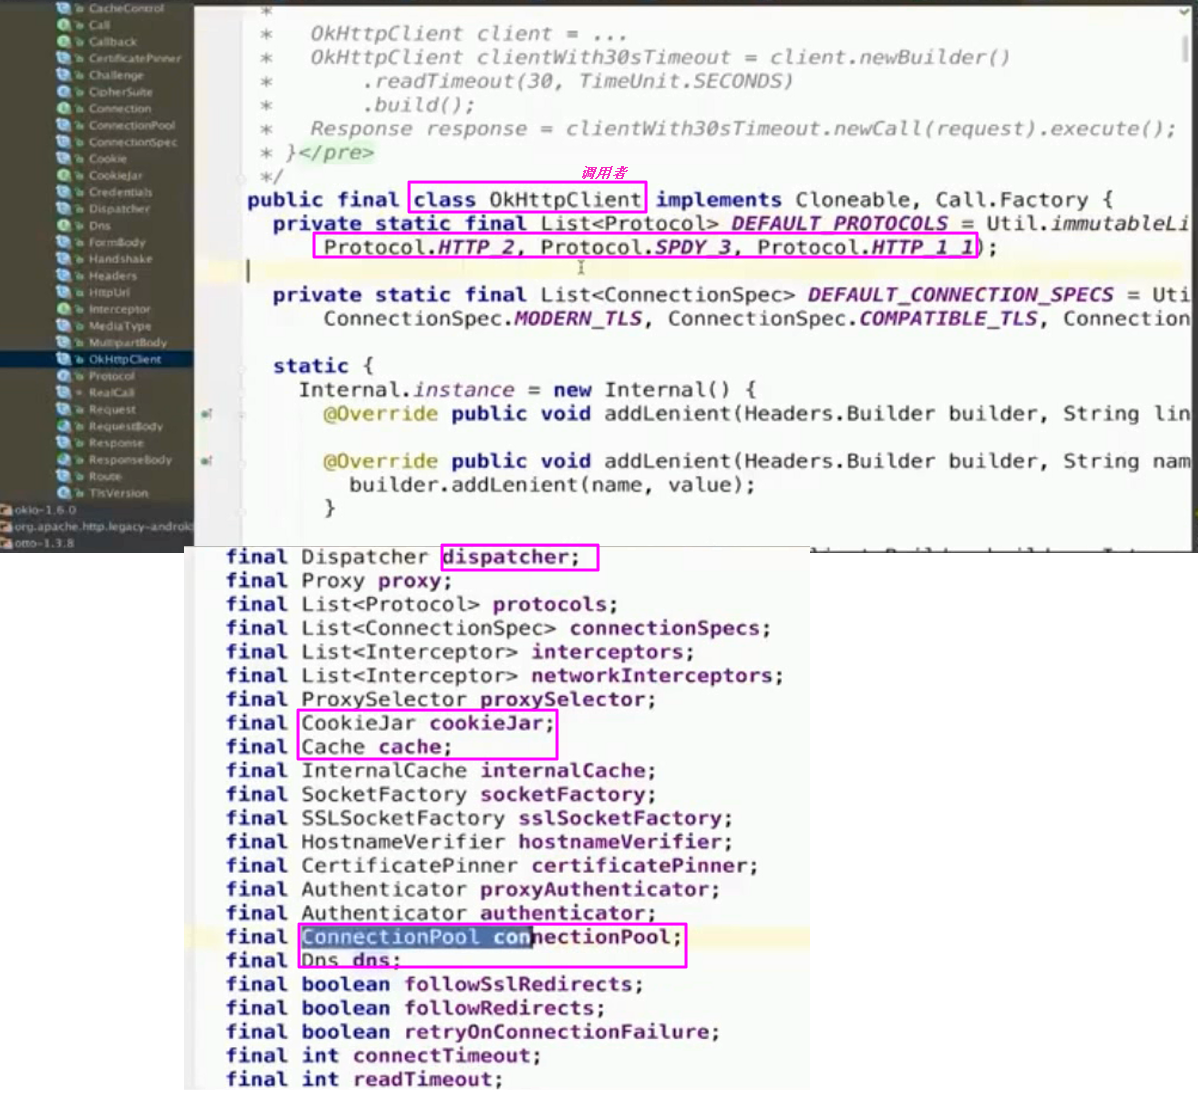Click the Connection interface icon
Screen dimensions: 1198x1098
[x=64, y=109]
